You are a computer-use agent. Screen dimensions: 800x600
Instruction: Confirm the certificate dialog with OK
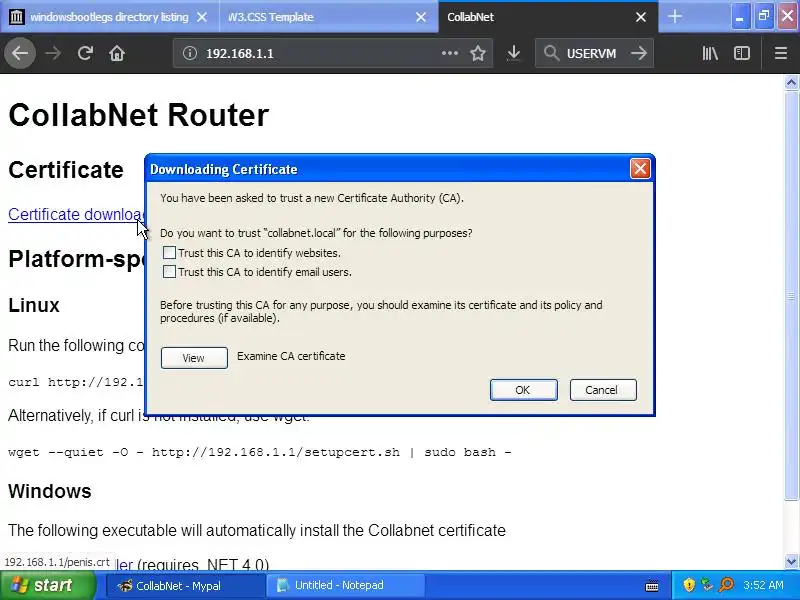[523, 390]
